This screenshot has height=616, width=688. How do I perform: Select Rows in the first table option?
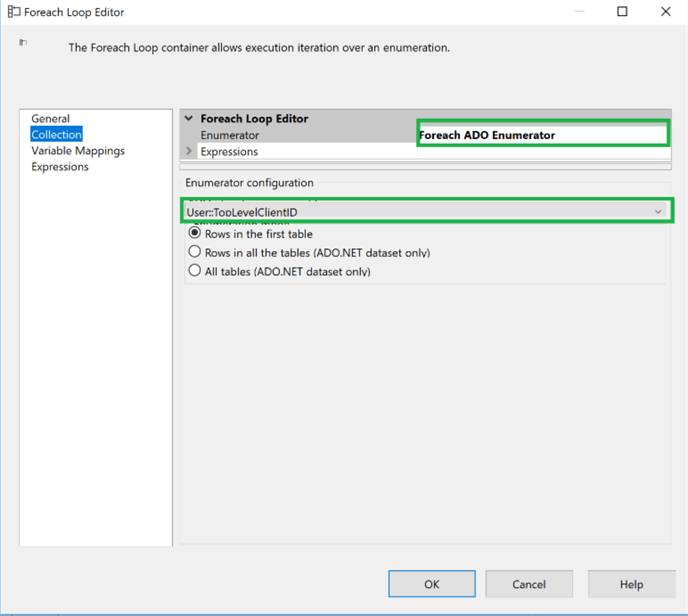(x=195, y=234)
